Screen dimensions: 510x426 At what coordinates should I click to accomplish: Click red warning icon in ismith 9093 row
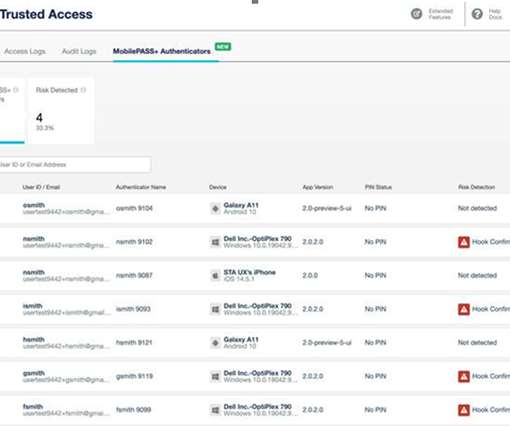coord(464,309)
